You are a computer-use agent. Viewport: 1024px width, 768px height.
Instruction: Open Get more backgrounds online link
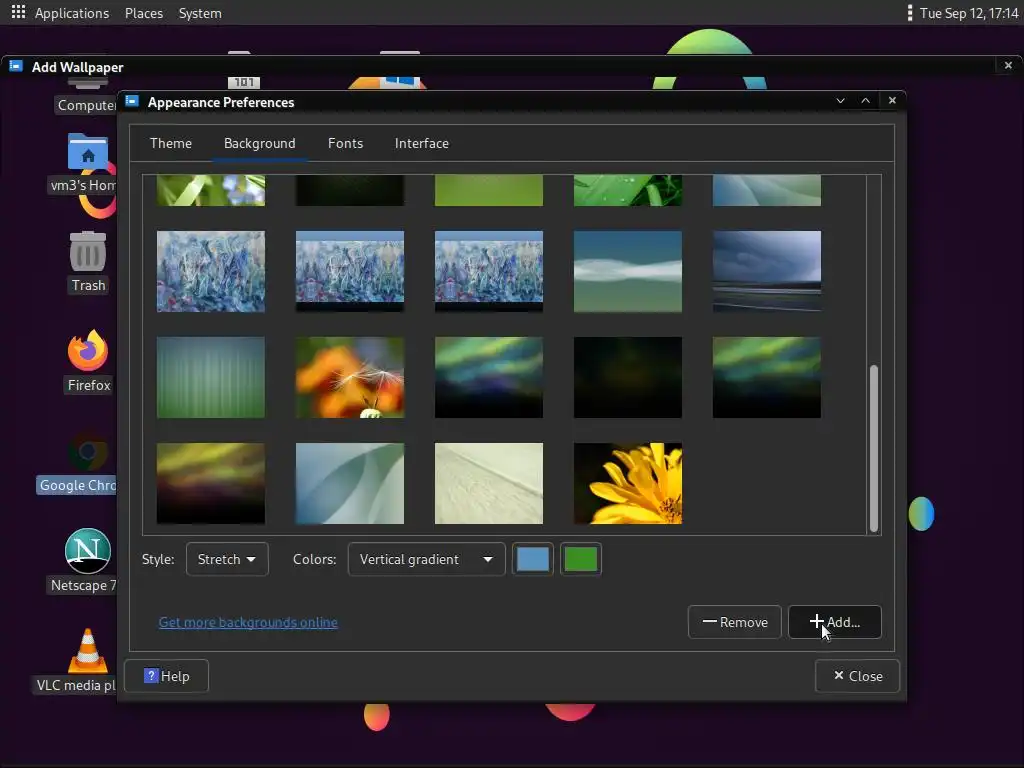[x=248, y=622]
